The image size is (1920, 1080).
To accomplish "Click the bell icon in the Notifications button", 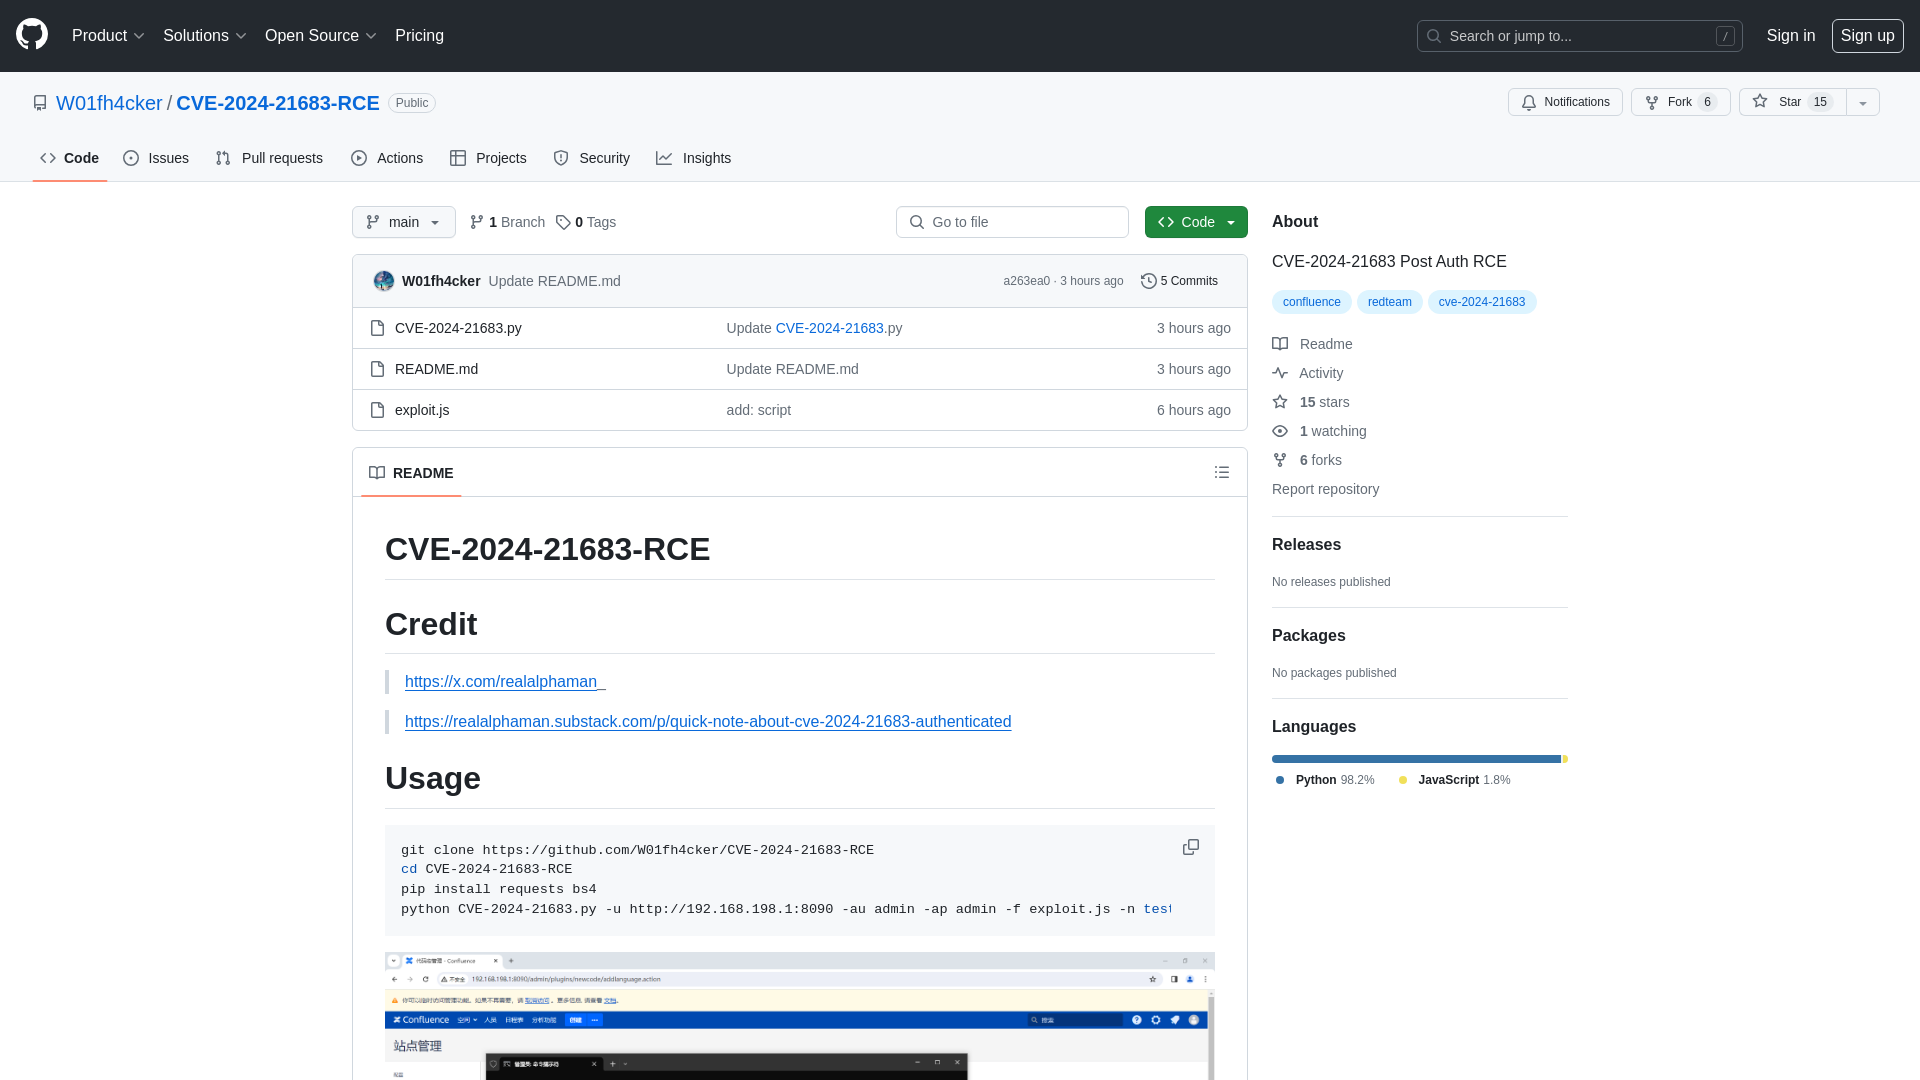I will (x=1529, y=102).
